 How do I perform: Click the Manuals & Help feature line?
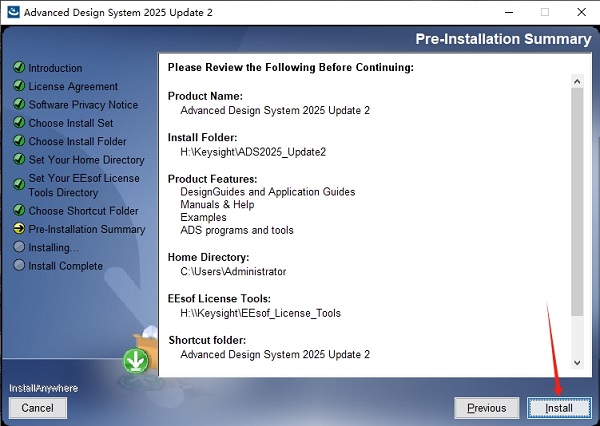tap(217, 205)
